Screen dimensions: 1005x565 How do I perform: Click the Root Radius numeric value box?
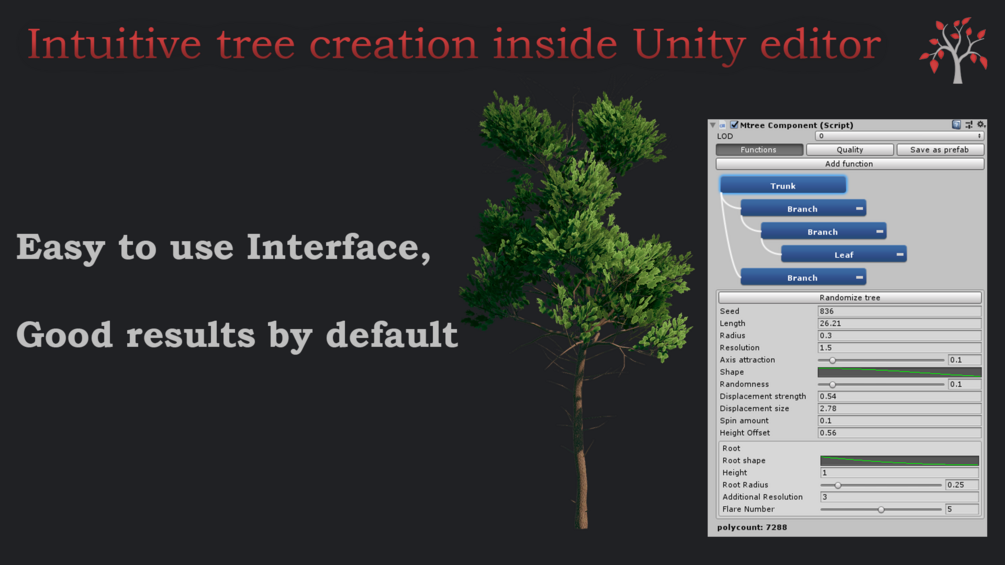[x=962, y=485]
